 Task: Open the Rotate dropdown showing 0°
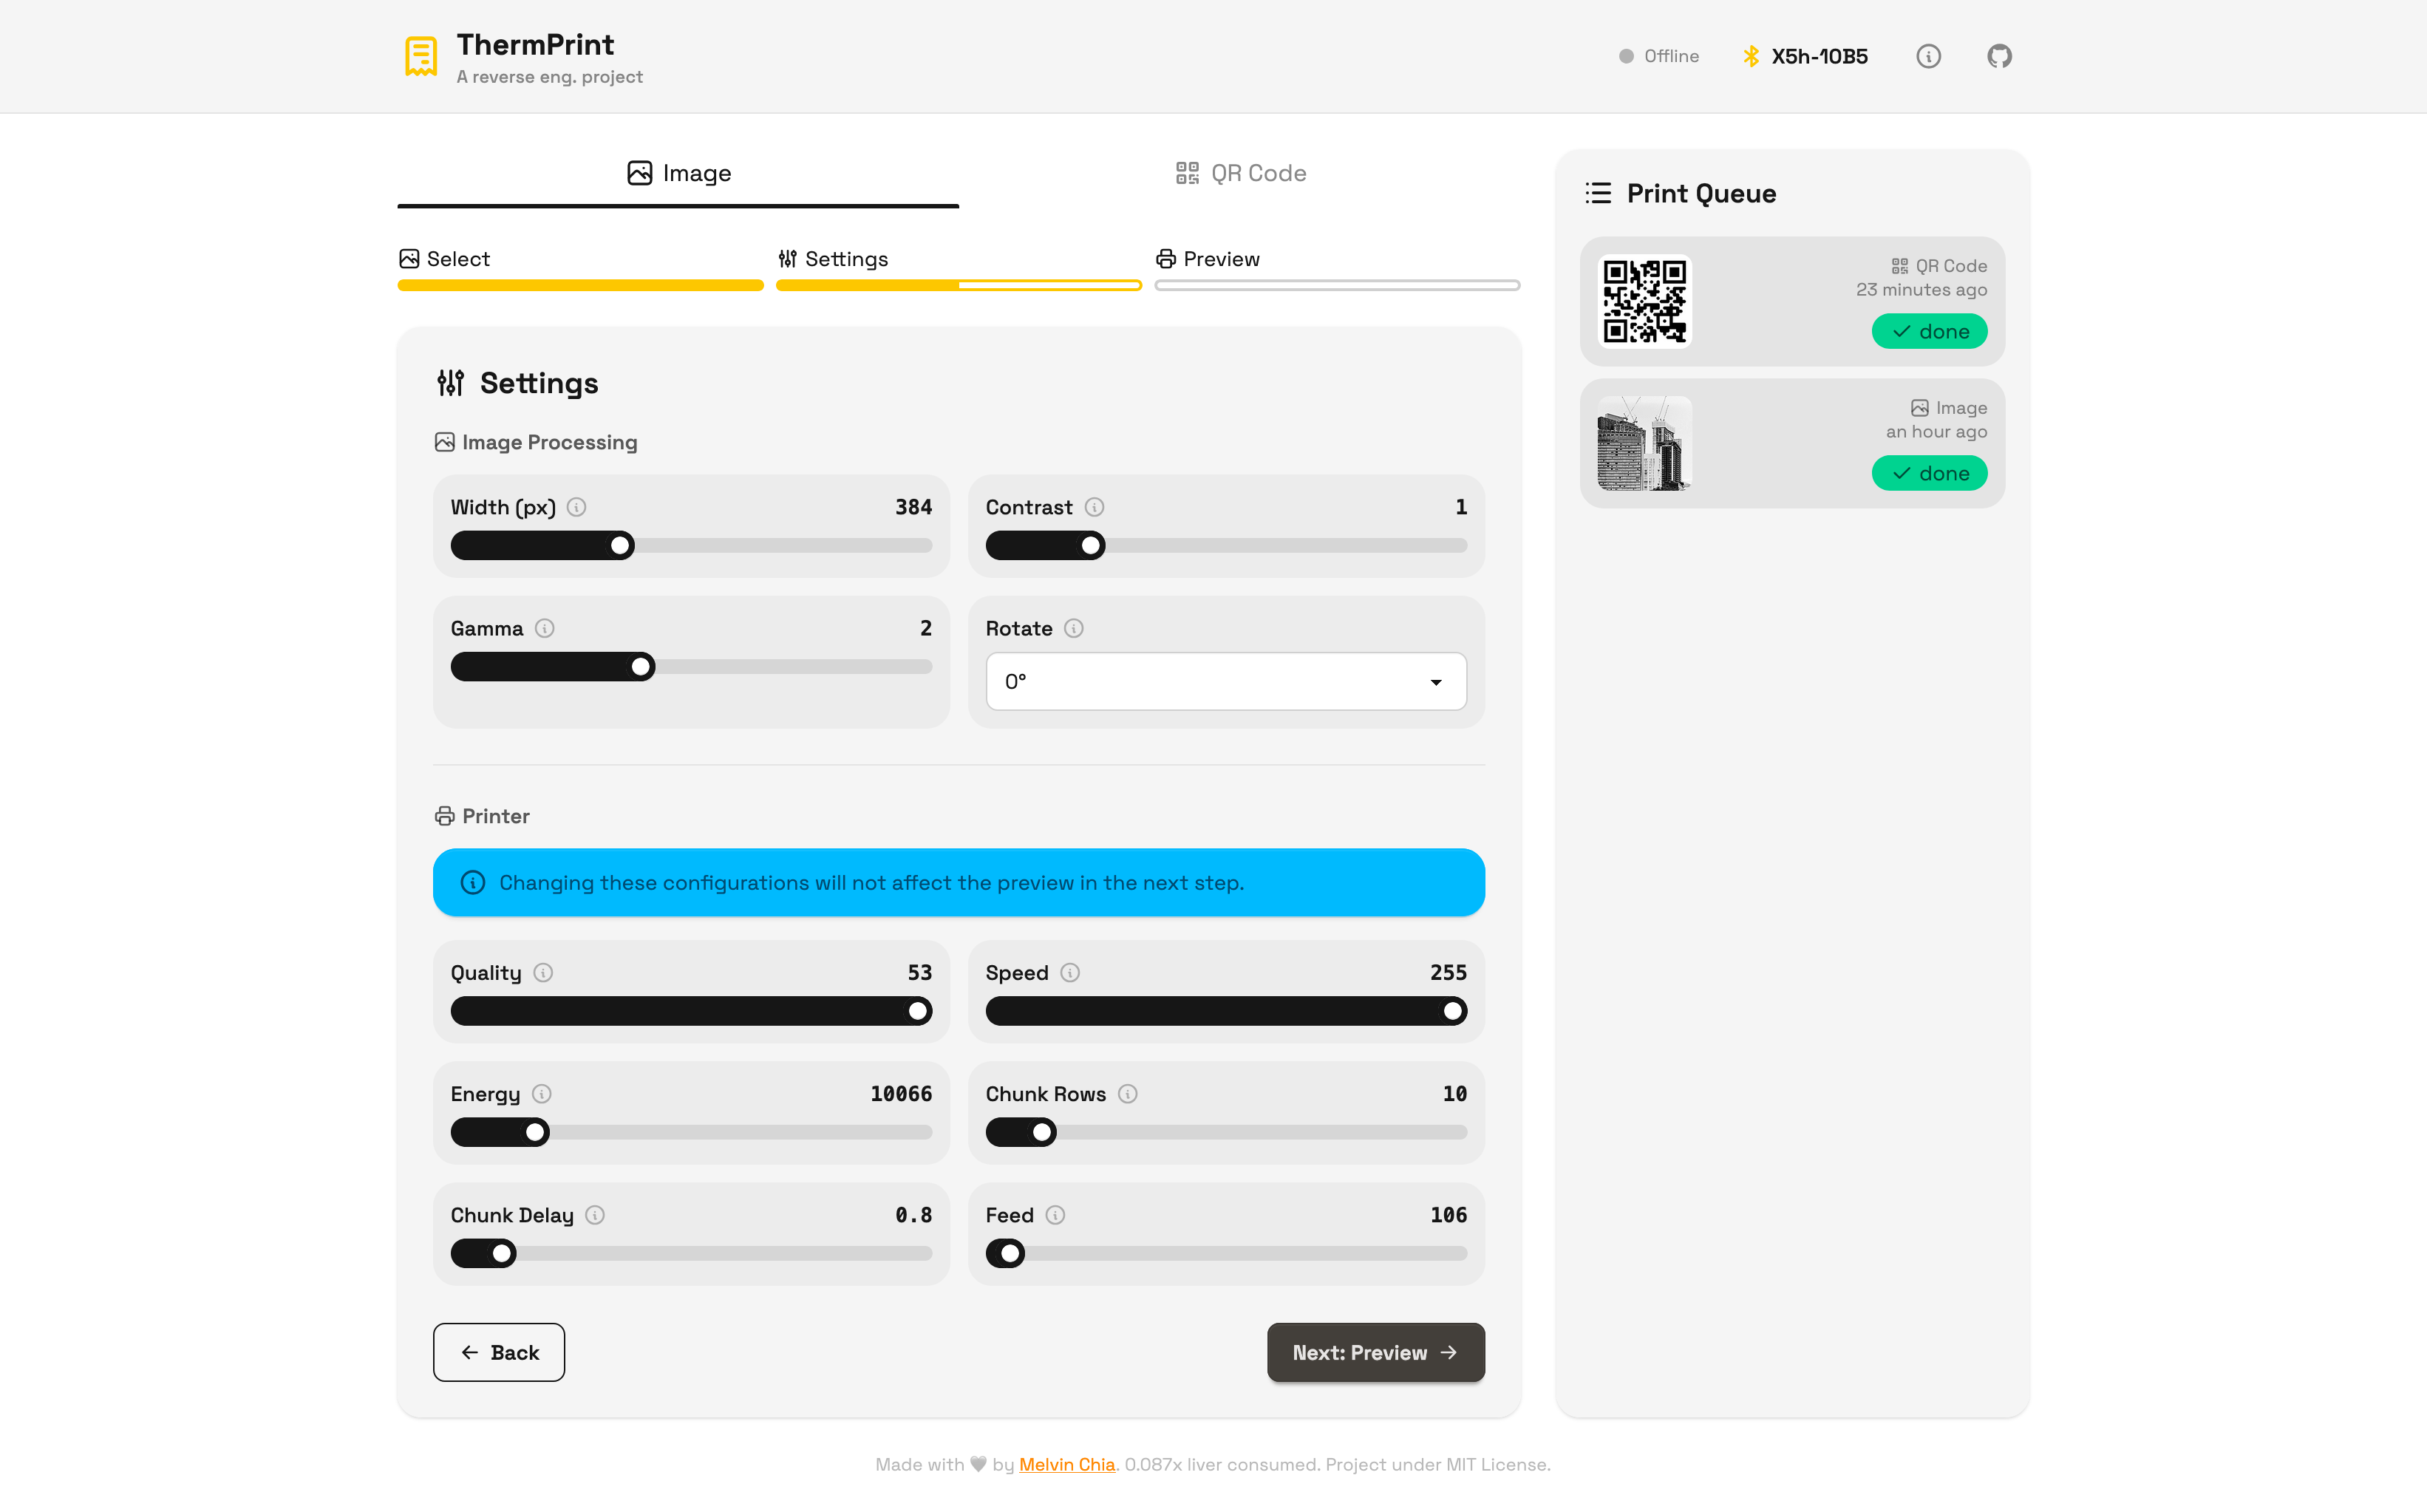click(1226, 682)
